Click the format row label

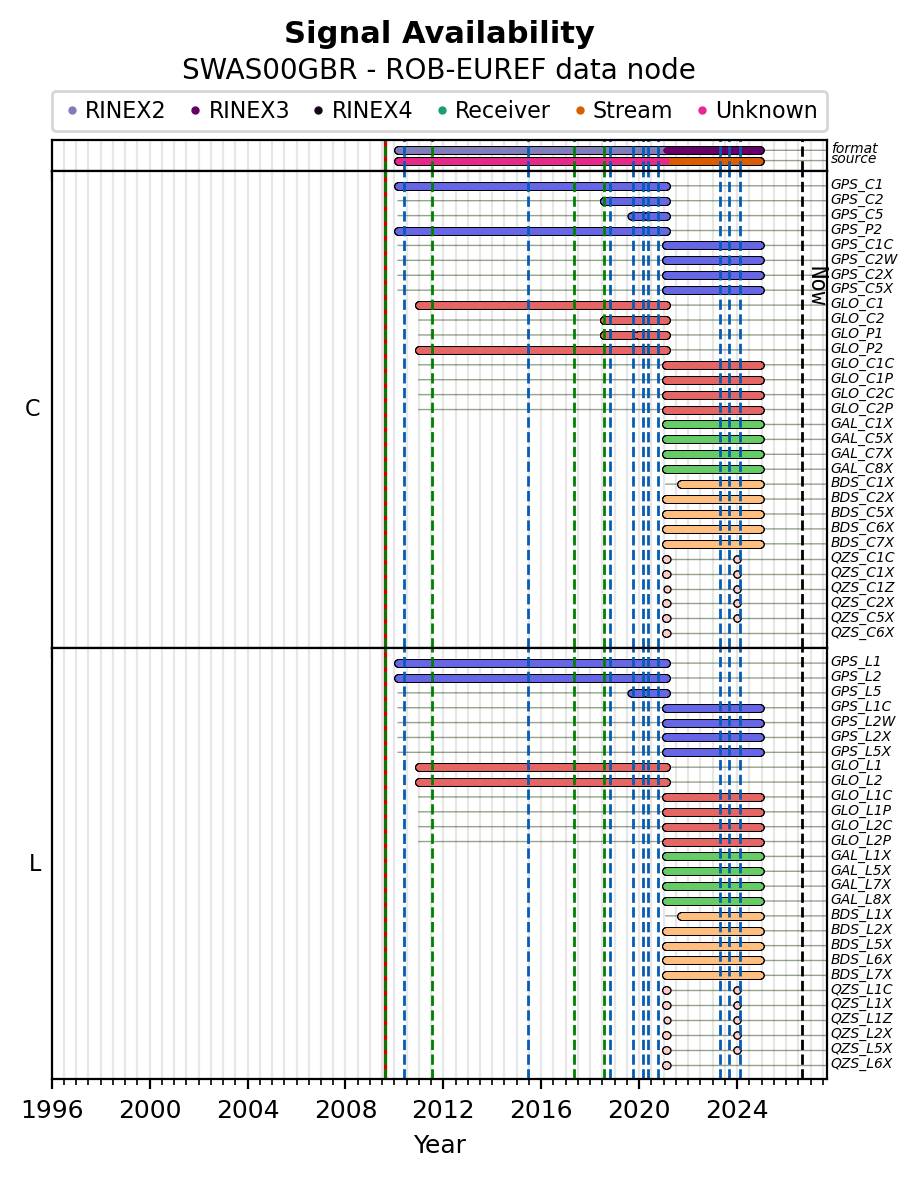click(x=854, y=148)
